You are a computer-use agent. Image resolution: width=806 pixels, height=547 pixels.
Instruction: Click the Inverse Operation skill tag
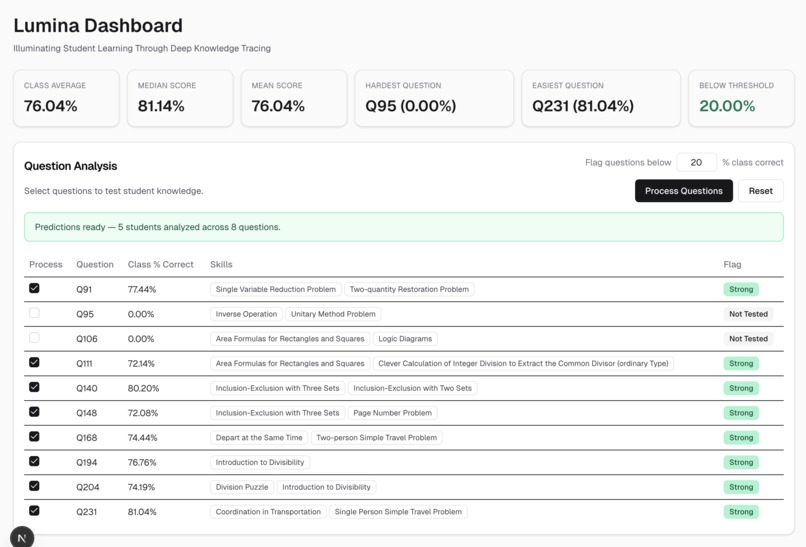pyautogui.click(x=246, y=314)
